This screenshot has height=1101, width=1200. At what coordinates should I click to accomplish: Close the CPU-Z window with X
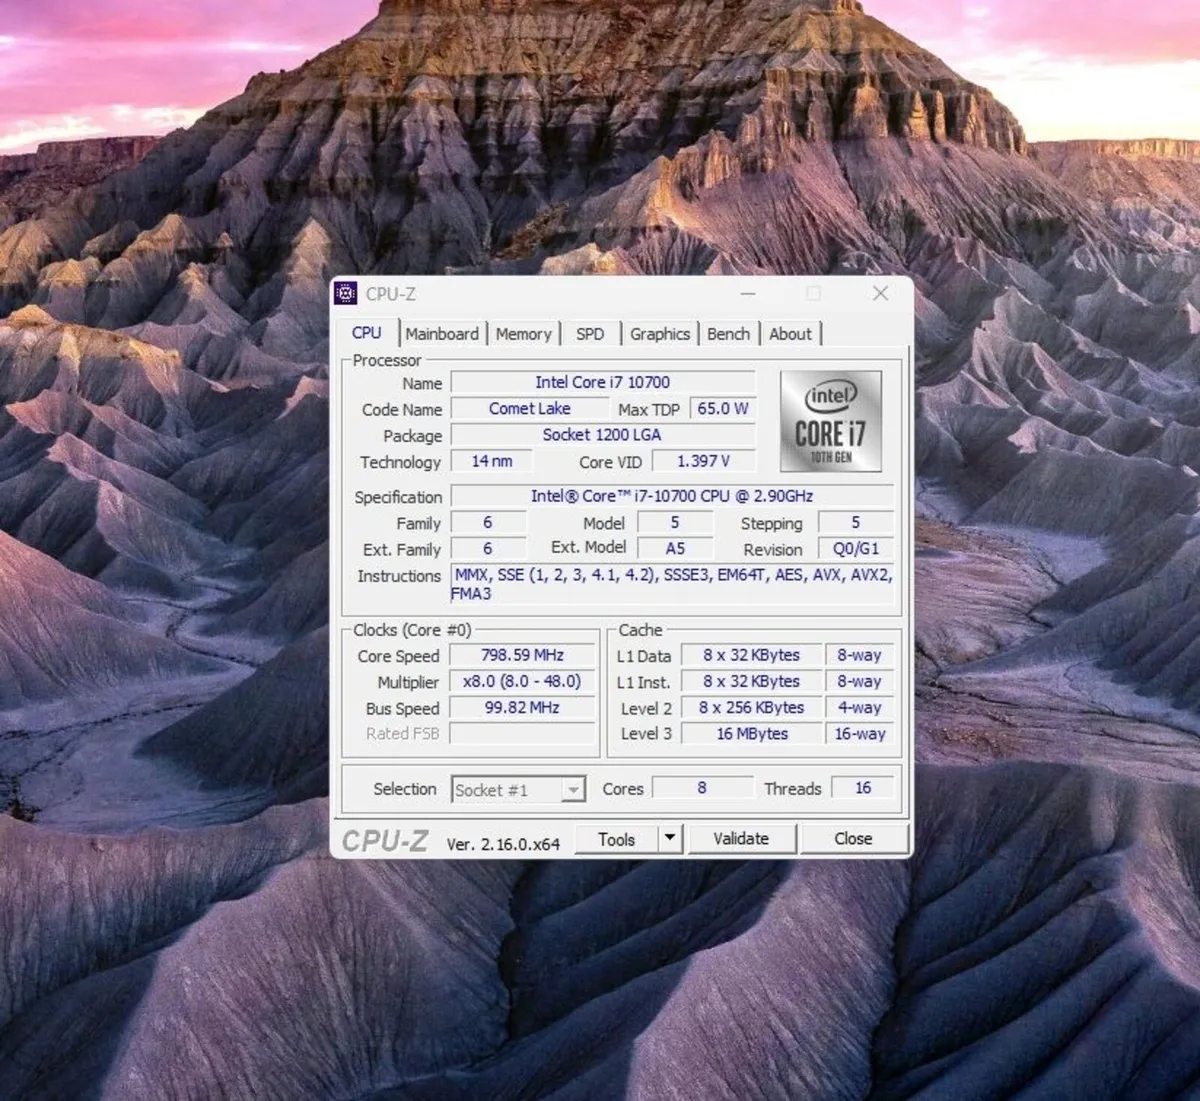880,293
